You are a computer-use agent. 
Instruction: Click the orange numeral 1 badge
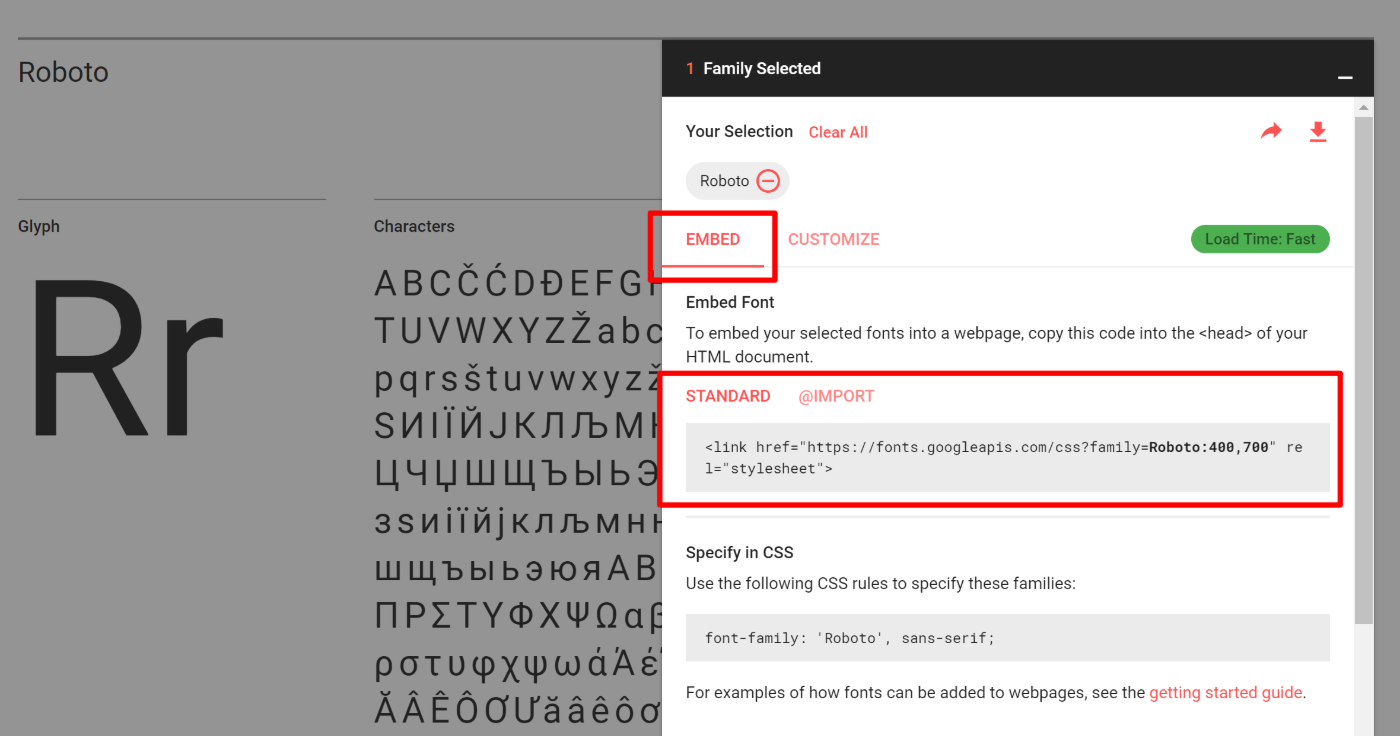pyautogui.click(x=689, y=68)
